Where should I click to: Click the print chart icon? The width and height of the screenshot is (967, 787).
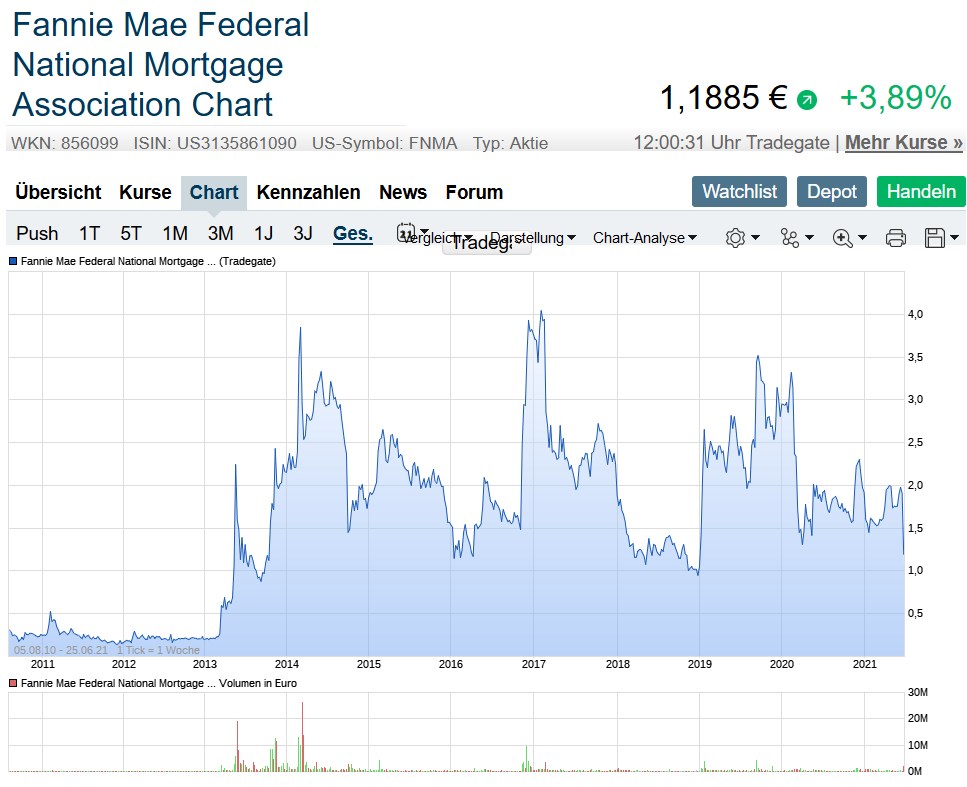[895, 238]
